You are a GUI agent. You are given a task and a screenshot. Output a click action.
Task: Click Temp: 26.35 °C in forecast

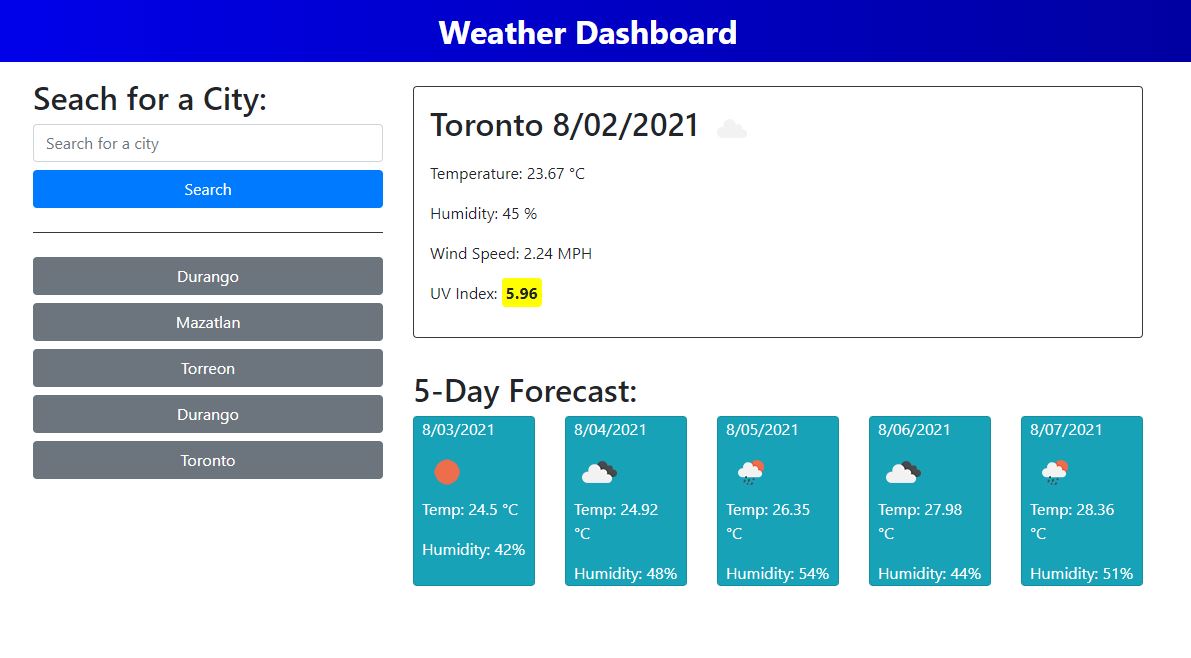[x=768, y=521]
